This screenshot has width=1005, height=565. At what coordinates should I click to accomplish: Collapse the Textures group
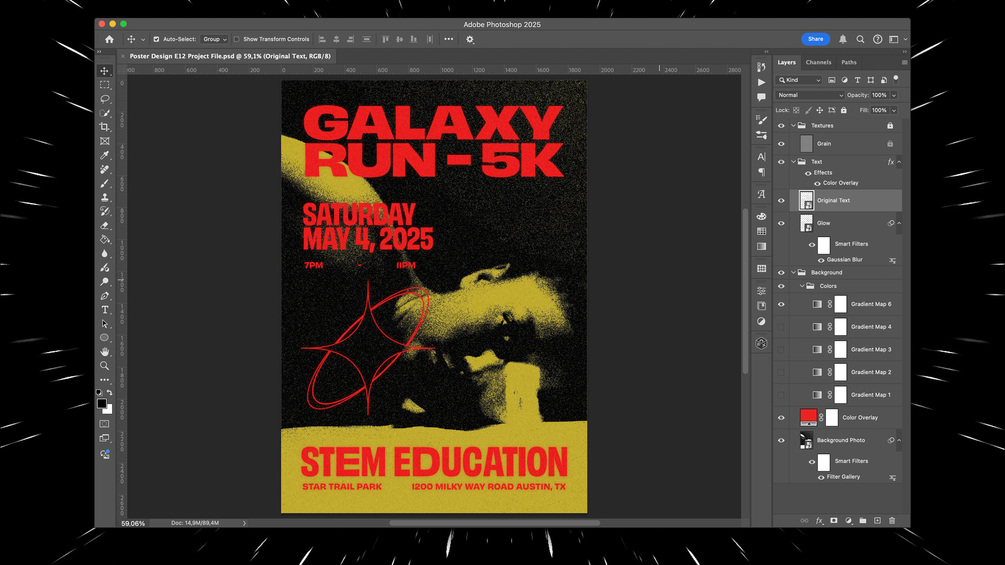tap(793, 126)
